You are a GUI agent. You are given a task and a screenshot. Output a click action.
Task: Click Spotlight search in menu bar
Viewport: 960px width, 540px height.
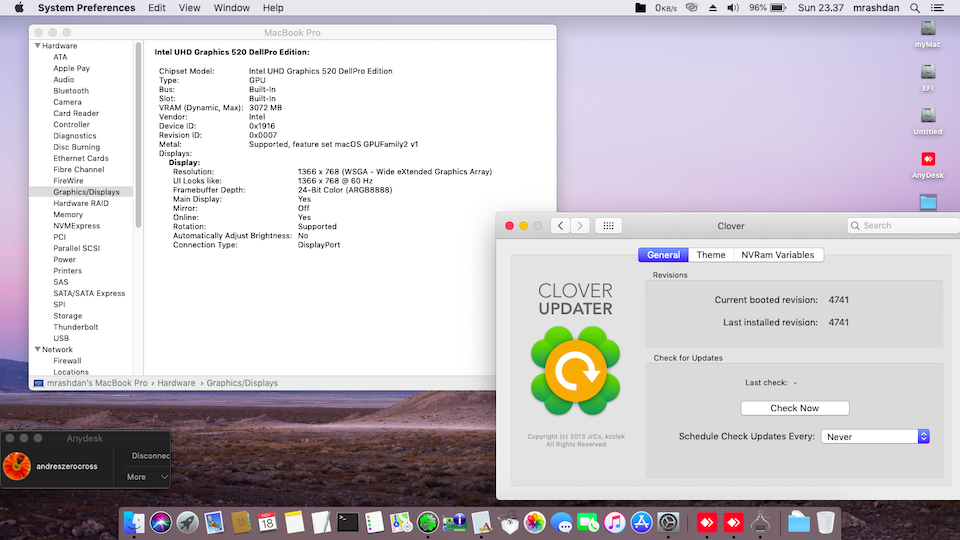pyautogui.click(x=915, y=8)
